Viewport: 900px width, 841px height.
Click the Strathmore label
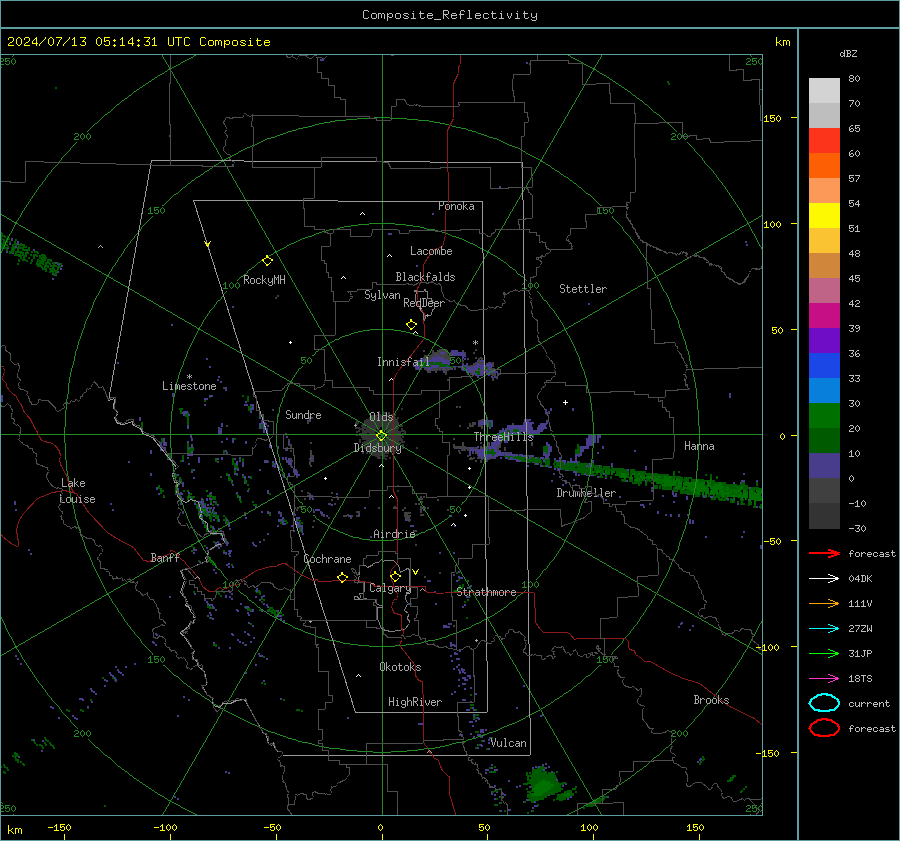pos(486,592)
